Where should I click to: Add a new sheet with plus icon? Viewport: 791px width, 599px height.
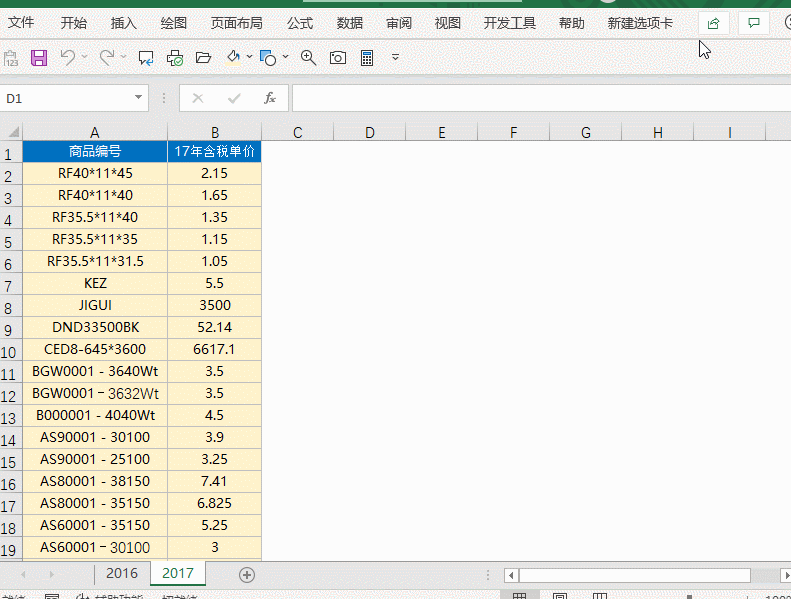(x=247, y=575)
